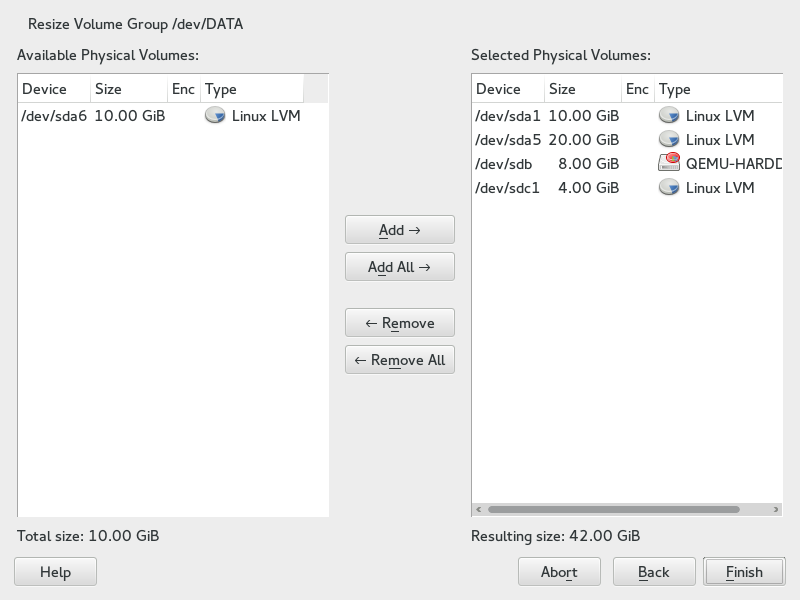Abort the volume group resize
Screen dimensions: 800x600
[x=559, y=572]
